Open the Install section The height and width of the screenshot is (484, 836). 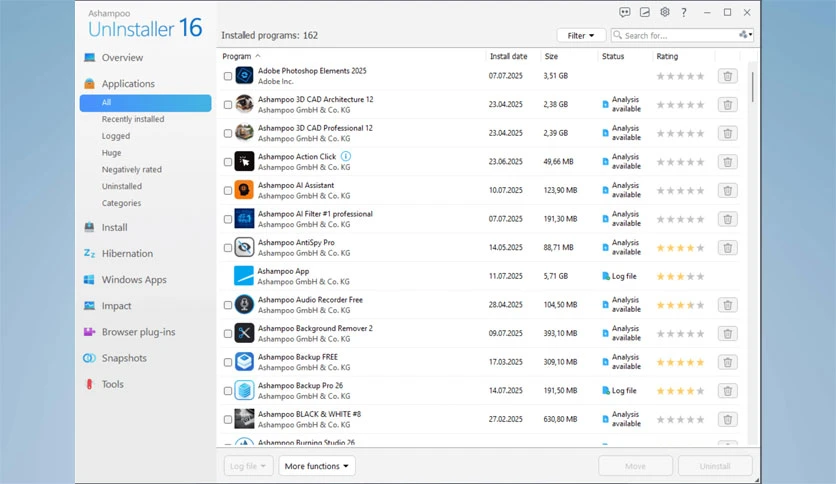(114, 228)
